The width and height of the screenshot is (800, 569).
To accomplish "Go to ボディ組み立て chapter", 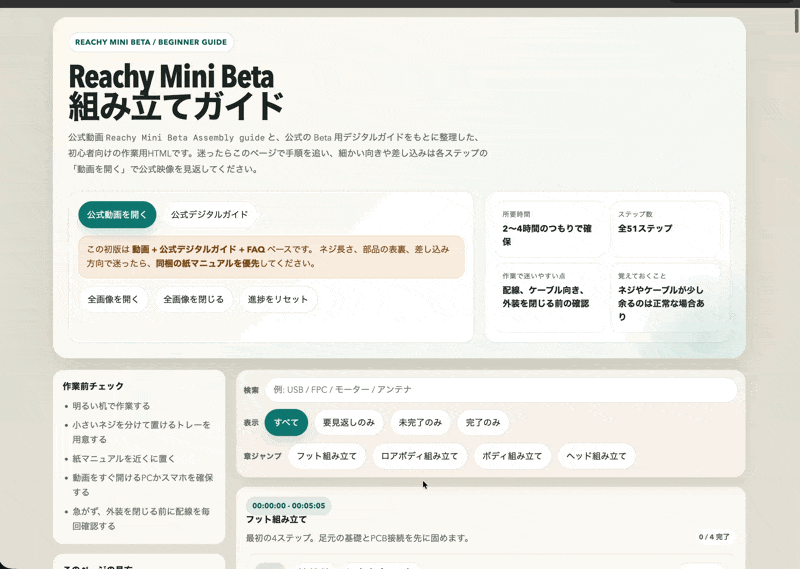I will [512, 457].
